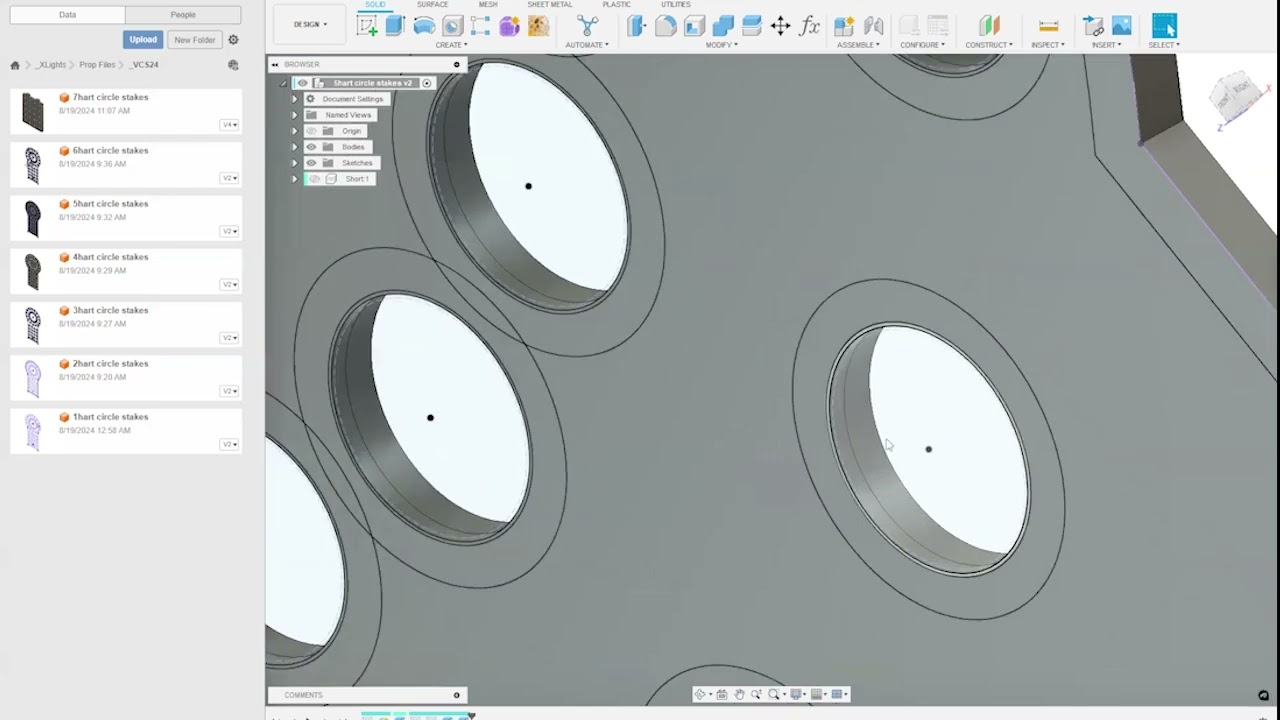1280x720 pixels.
Task: Expand the Bodies folder
Action: click(294, 147)
